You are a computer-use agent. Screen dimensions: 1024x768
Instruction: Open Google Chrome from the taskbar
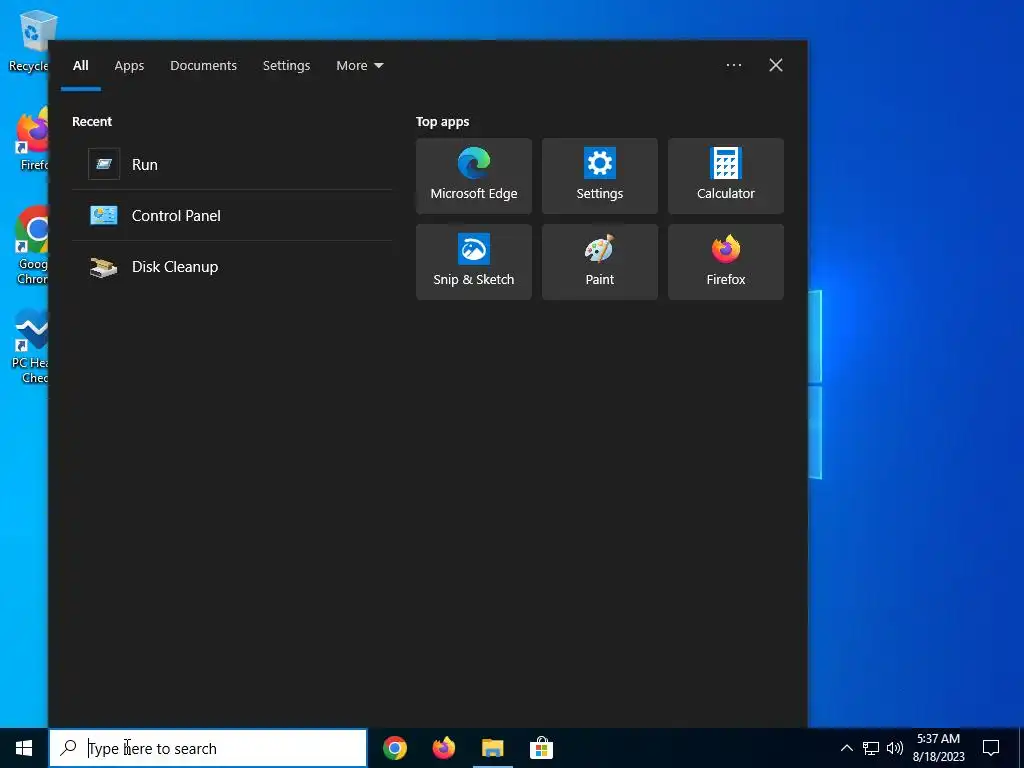point(395,748)
